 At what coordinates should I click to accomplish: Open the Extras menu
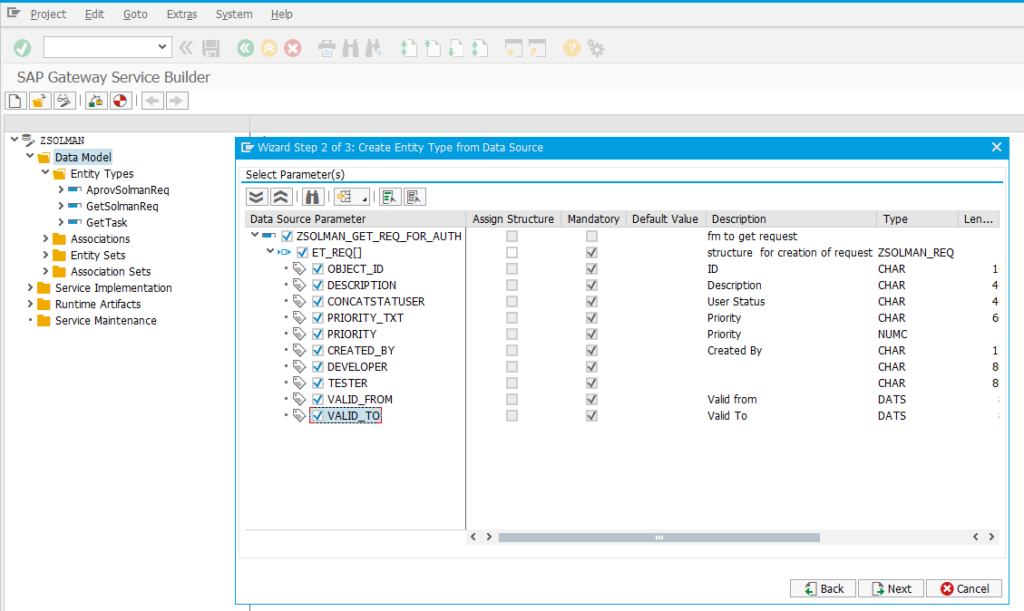pyautogui.click(x=182, y=14)
